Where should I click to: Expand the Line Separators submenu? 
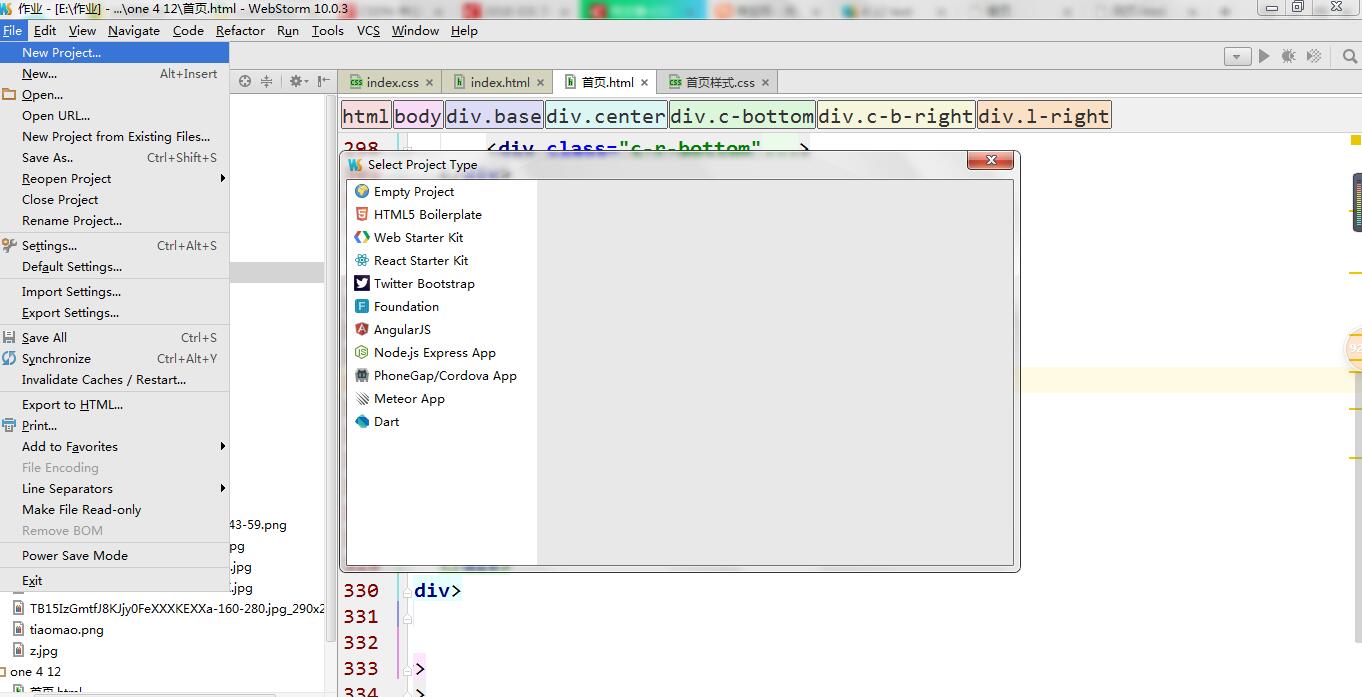(115, 488)
